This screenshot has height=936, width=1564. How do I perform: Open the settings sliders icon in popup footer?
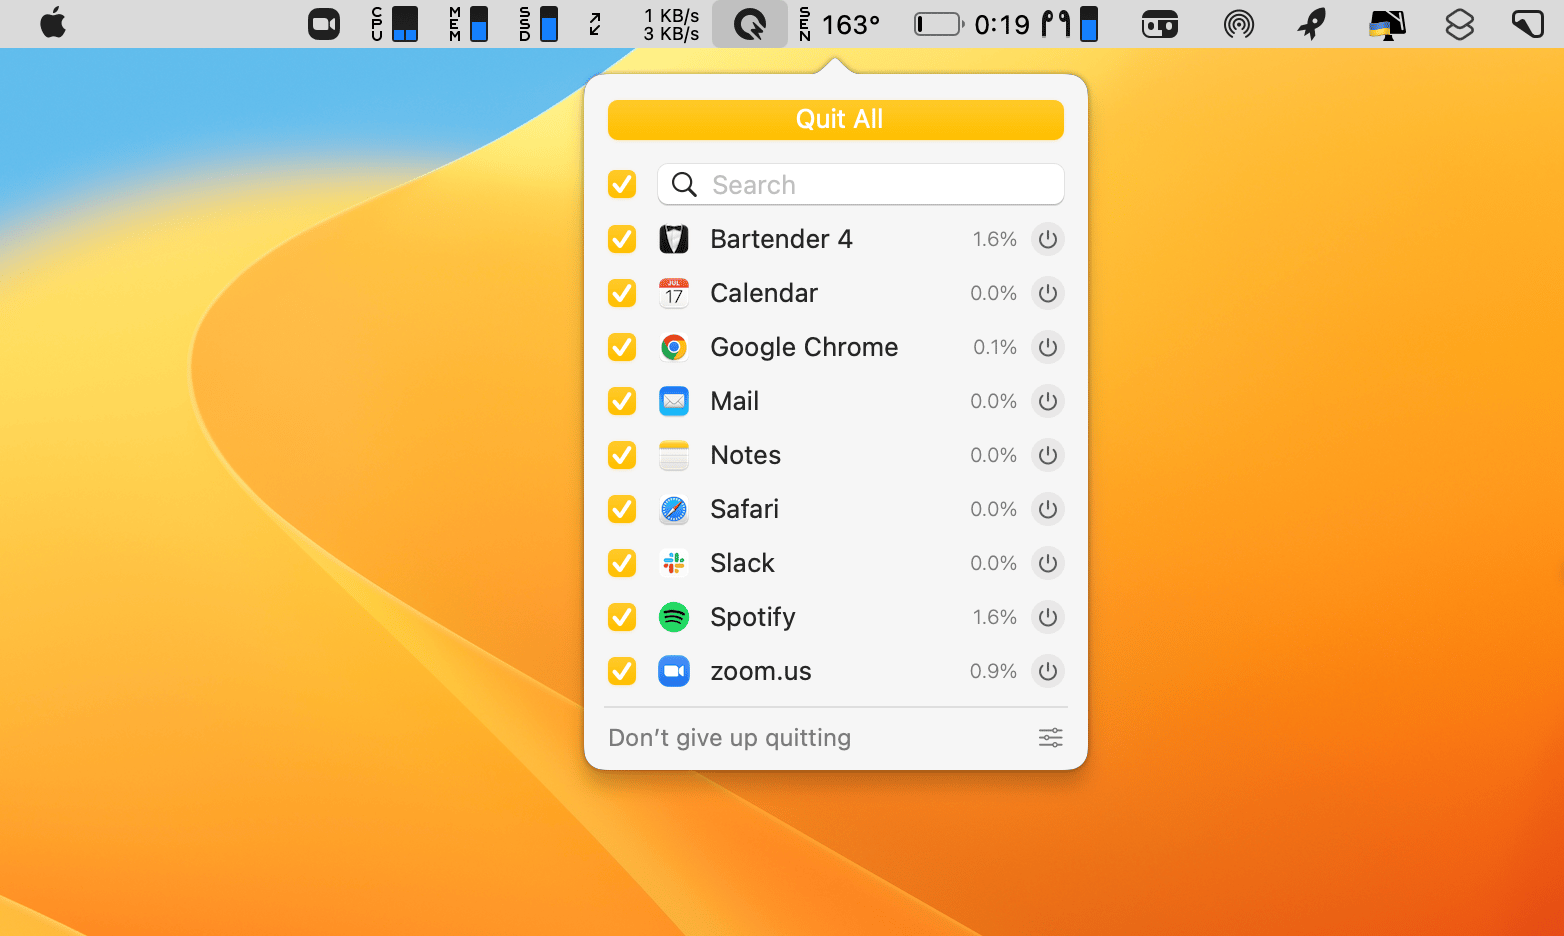coord(1050,738)
